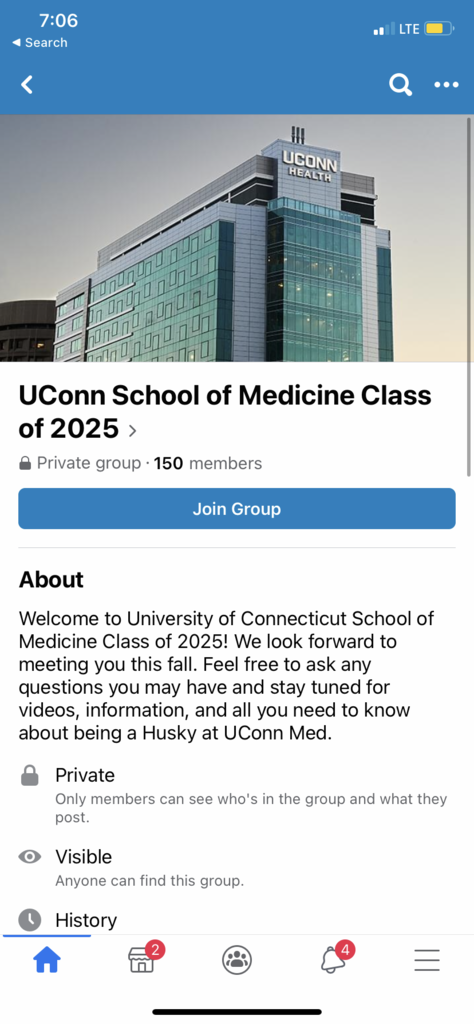Return to Search via status bar link

(40, 42)
